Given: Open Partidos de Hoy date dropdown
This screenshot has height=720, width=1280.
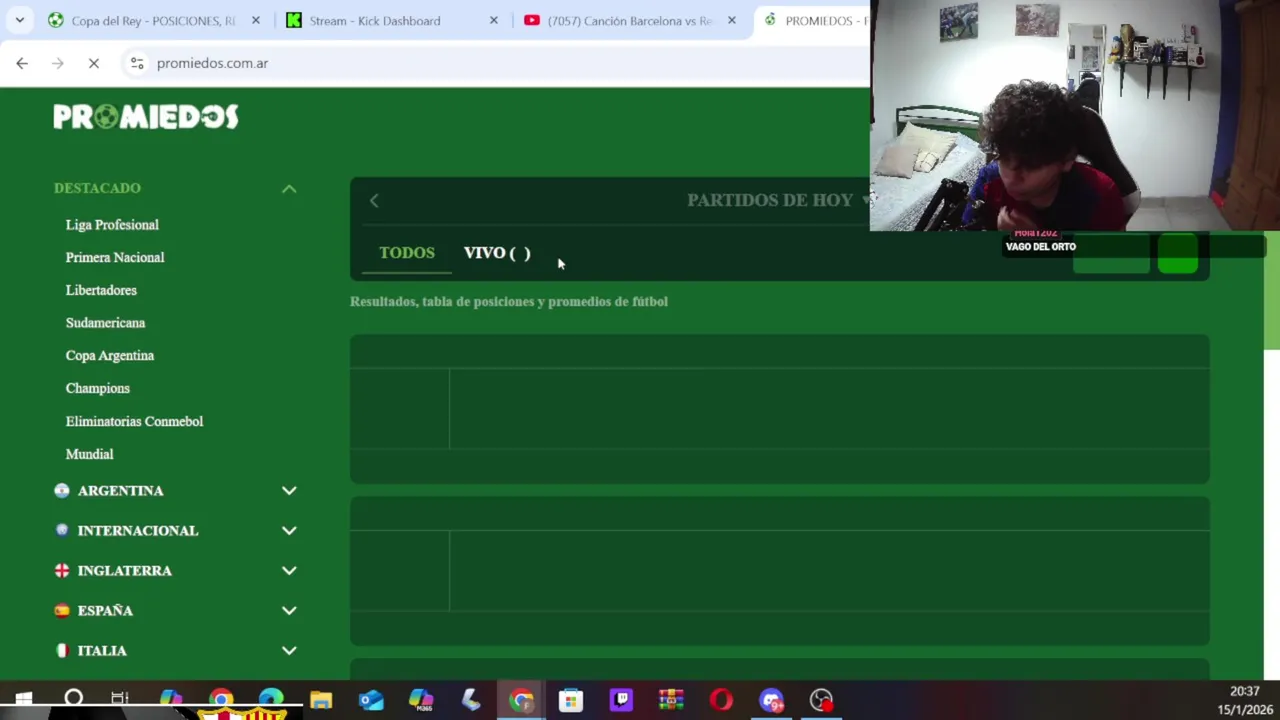Looking at the screenshot, I should coord(777,200).
